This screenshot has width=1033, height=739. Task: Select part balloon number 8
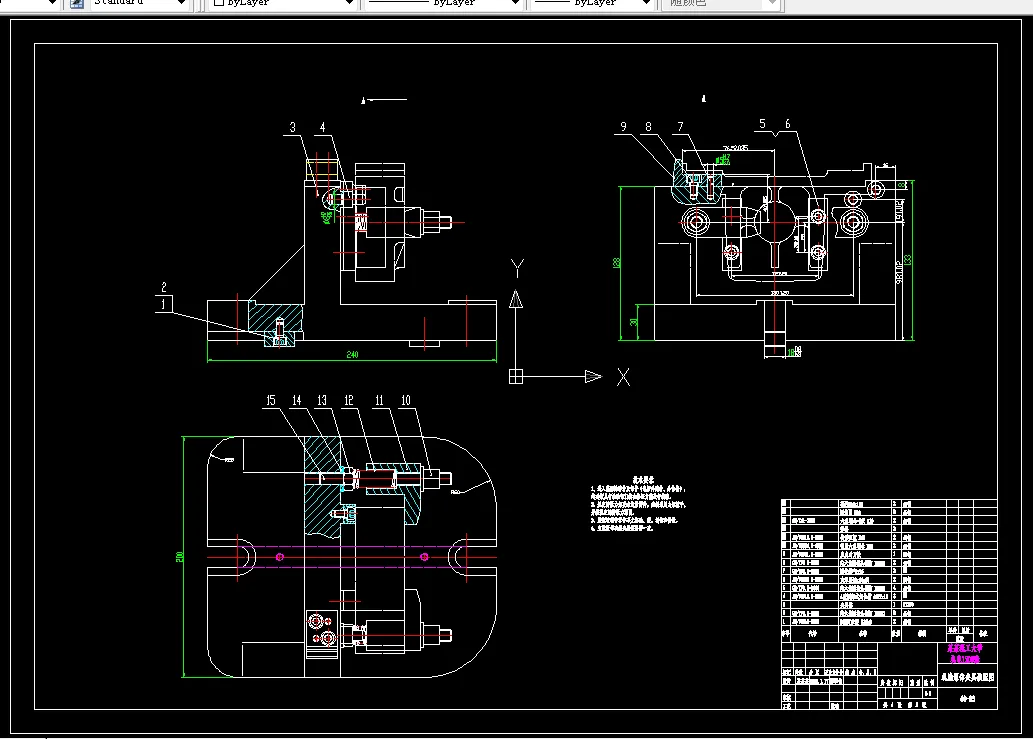pos(648,126)
